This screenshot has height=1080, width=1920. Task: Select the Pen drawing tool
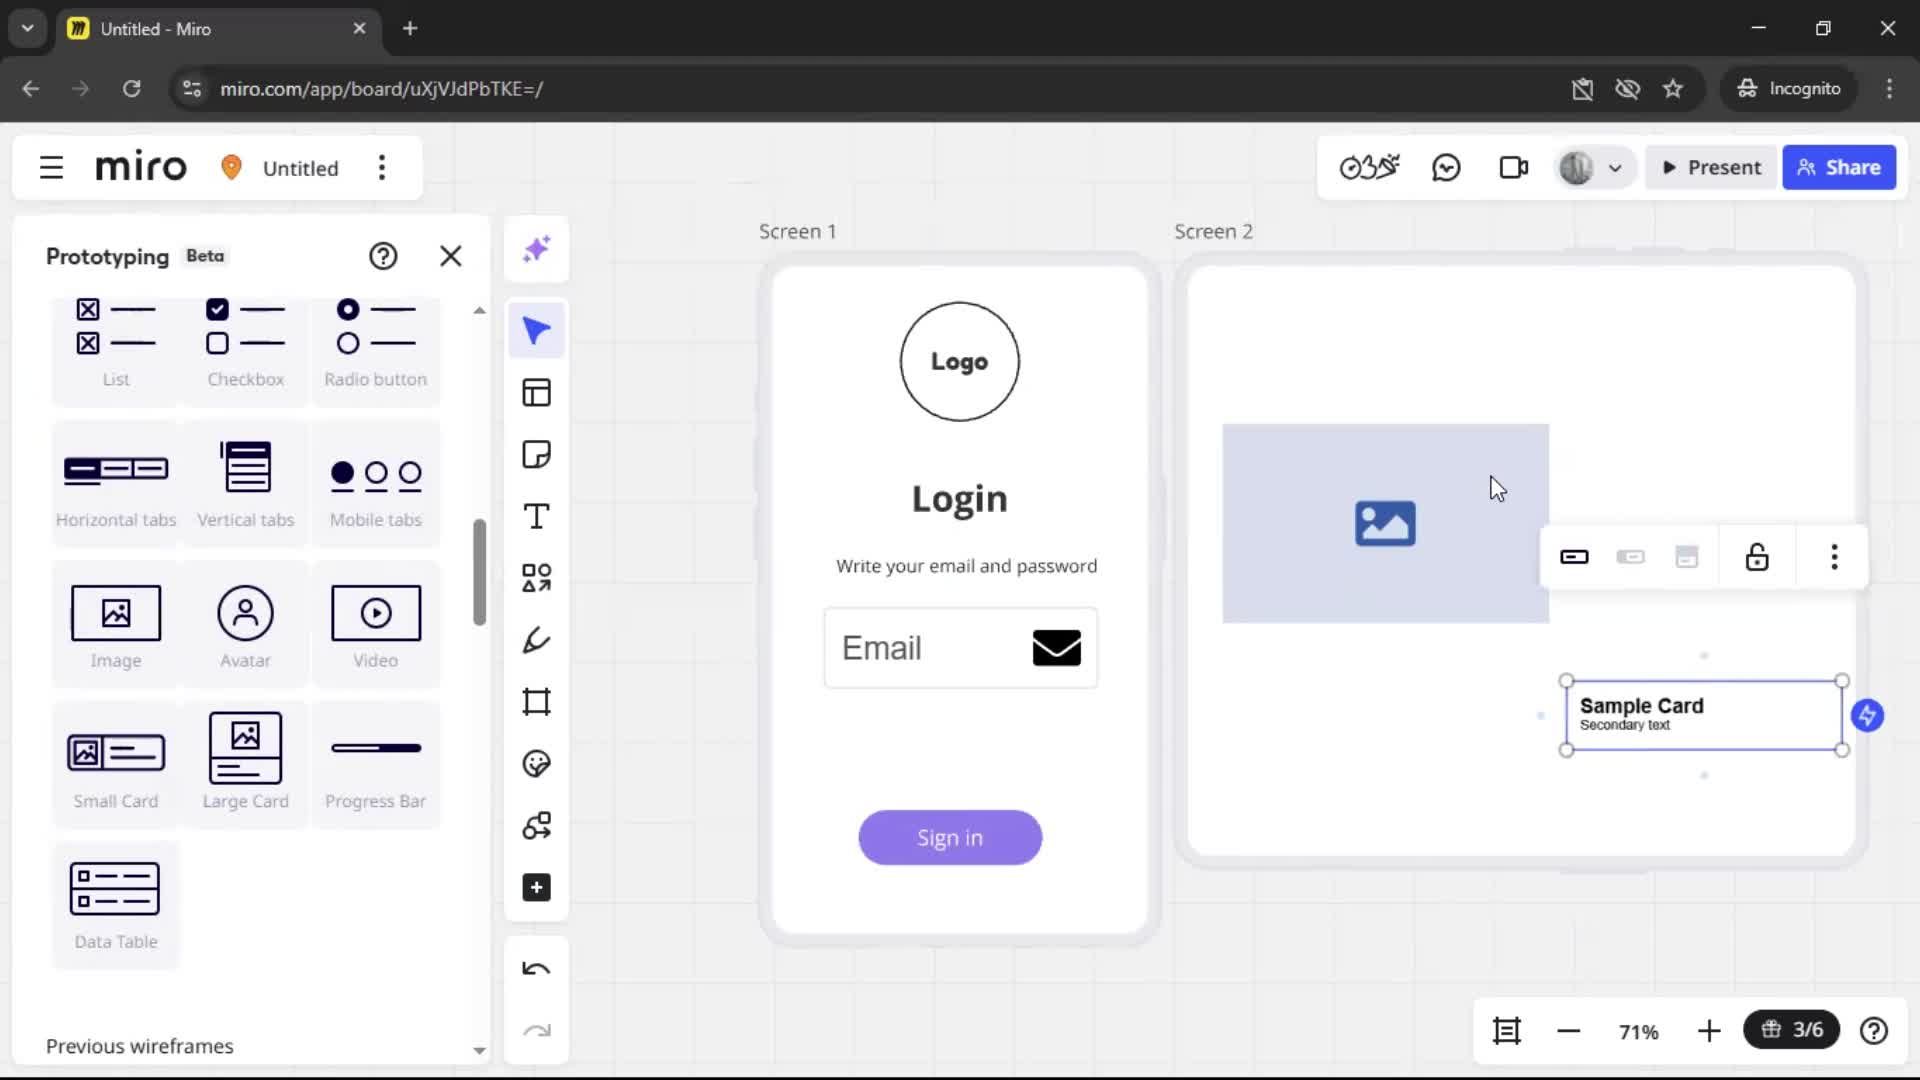537,640
